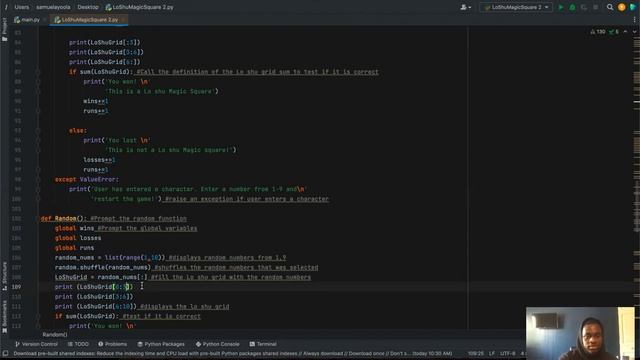Screen dimensions: 640x360
Task: Click the greyed-out Stop button
Action: coord(596,7)
